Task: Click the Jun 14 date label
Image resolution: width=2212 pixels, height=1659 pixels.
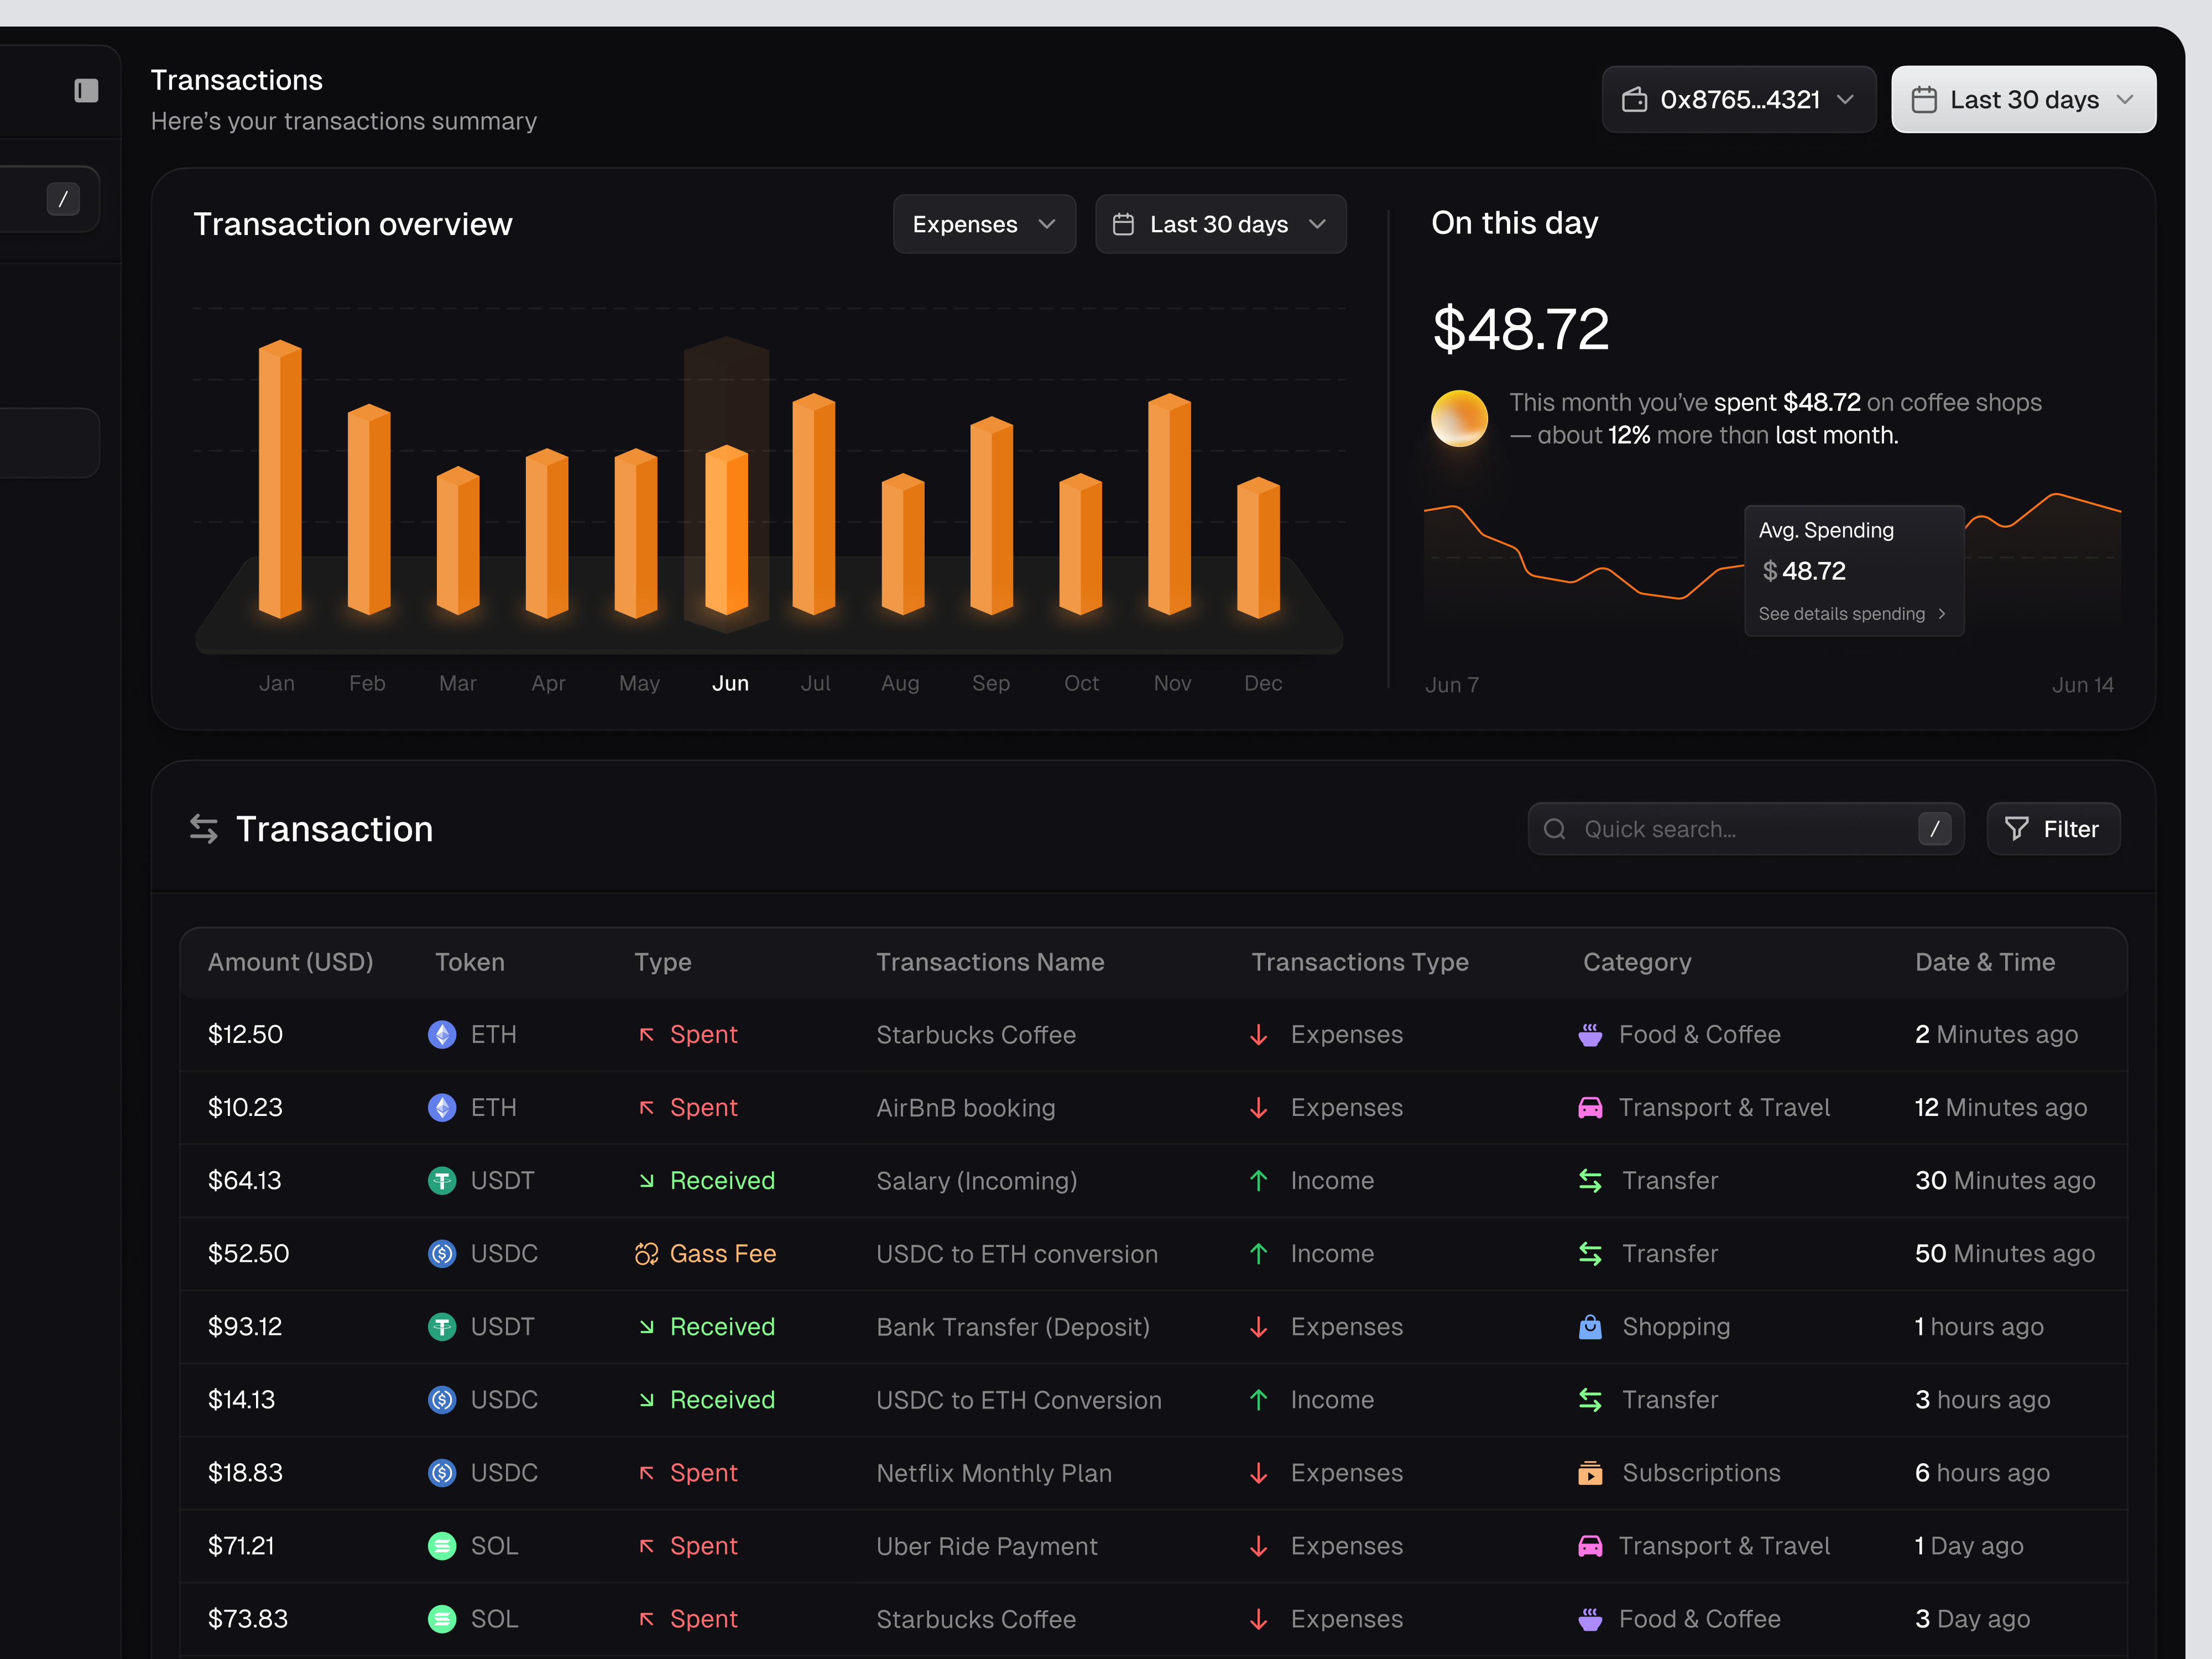Action: [x=2083, y=685]
